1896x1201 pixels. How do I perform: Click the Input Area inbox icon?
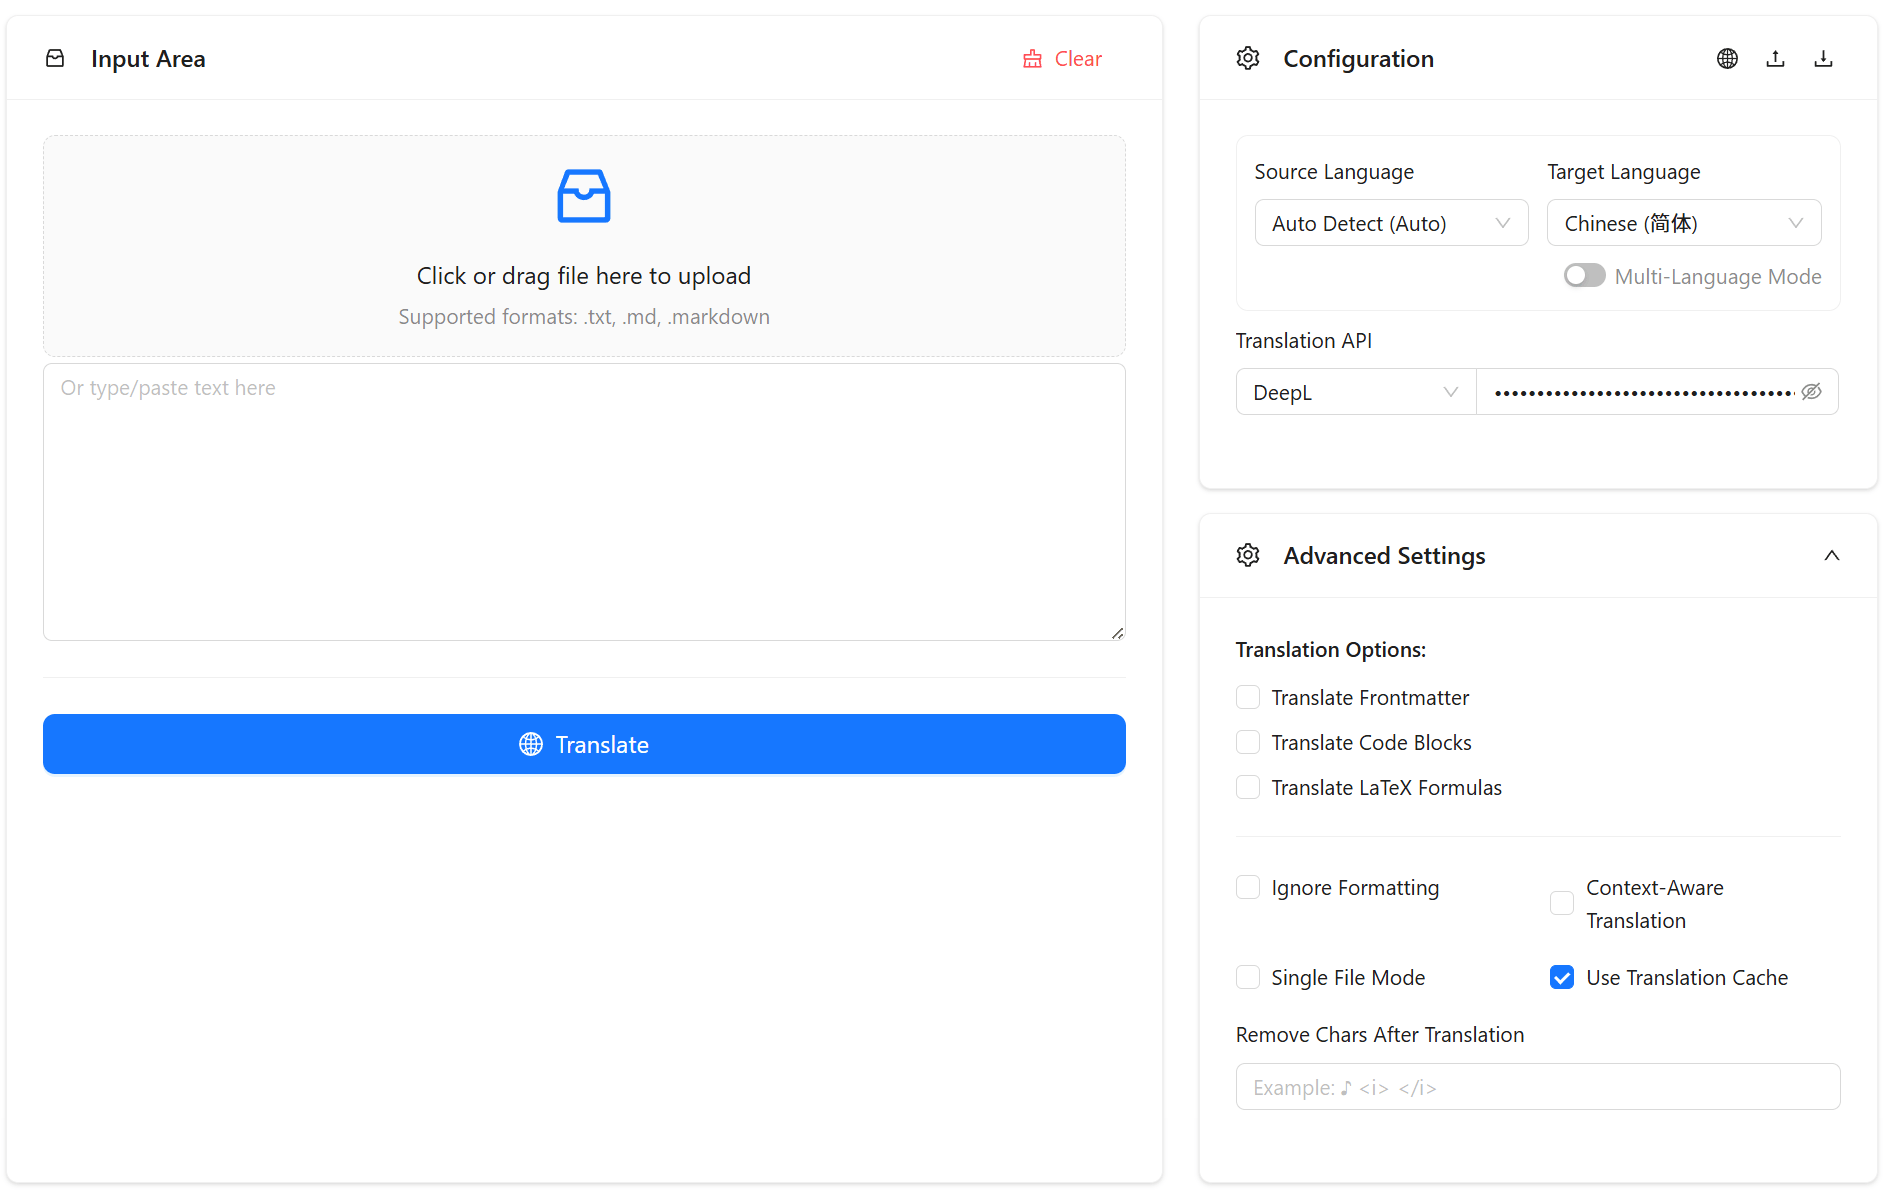click(x=56, y=59)
